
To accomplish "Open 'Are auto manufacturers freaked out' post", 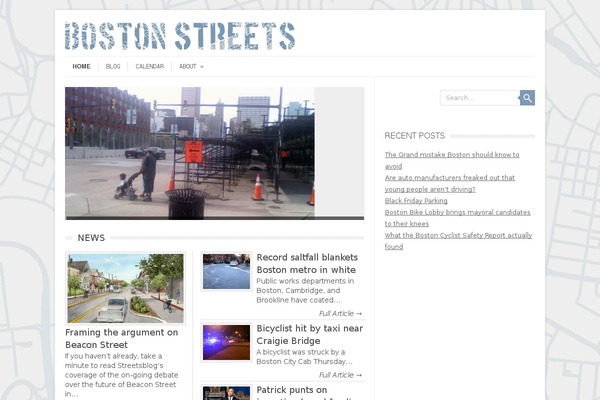I will (450, 183).
